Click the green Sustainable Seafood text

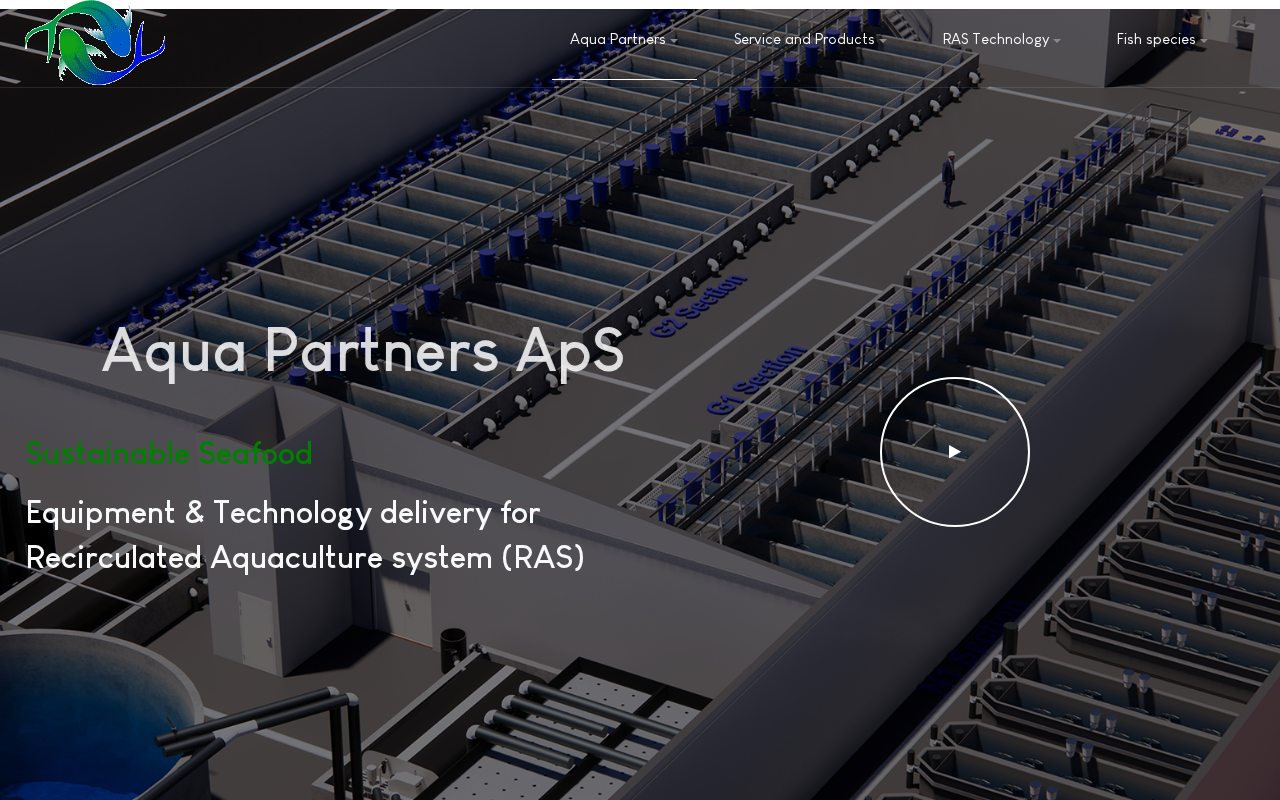(170, 454)
